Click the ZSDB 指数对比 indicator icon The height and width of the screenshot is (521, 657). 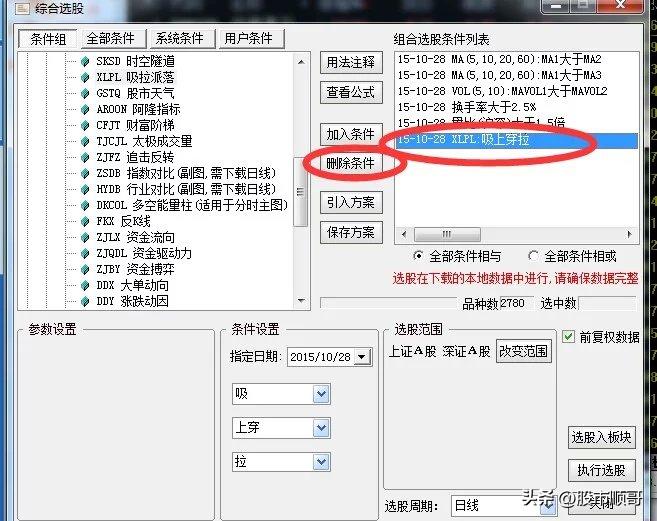[x=85, y=173]
